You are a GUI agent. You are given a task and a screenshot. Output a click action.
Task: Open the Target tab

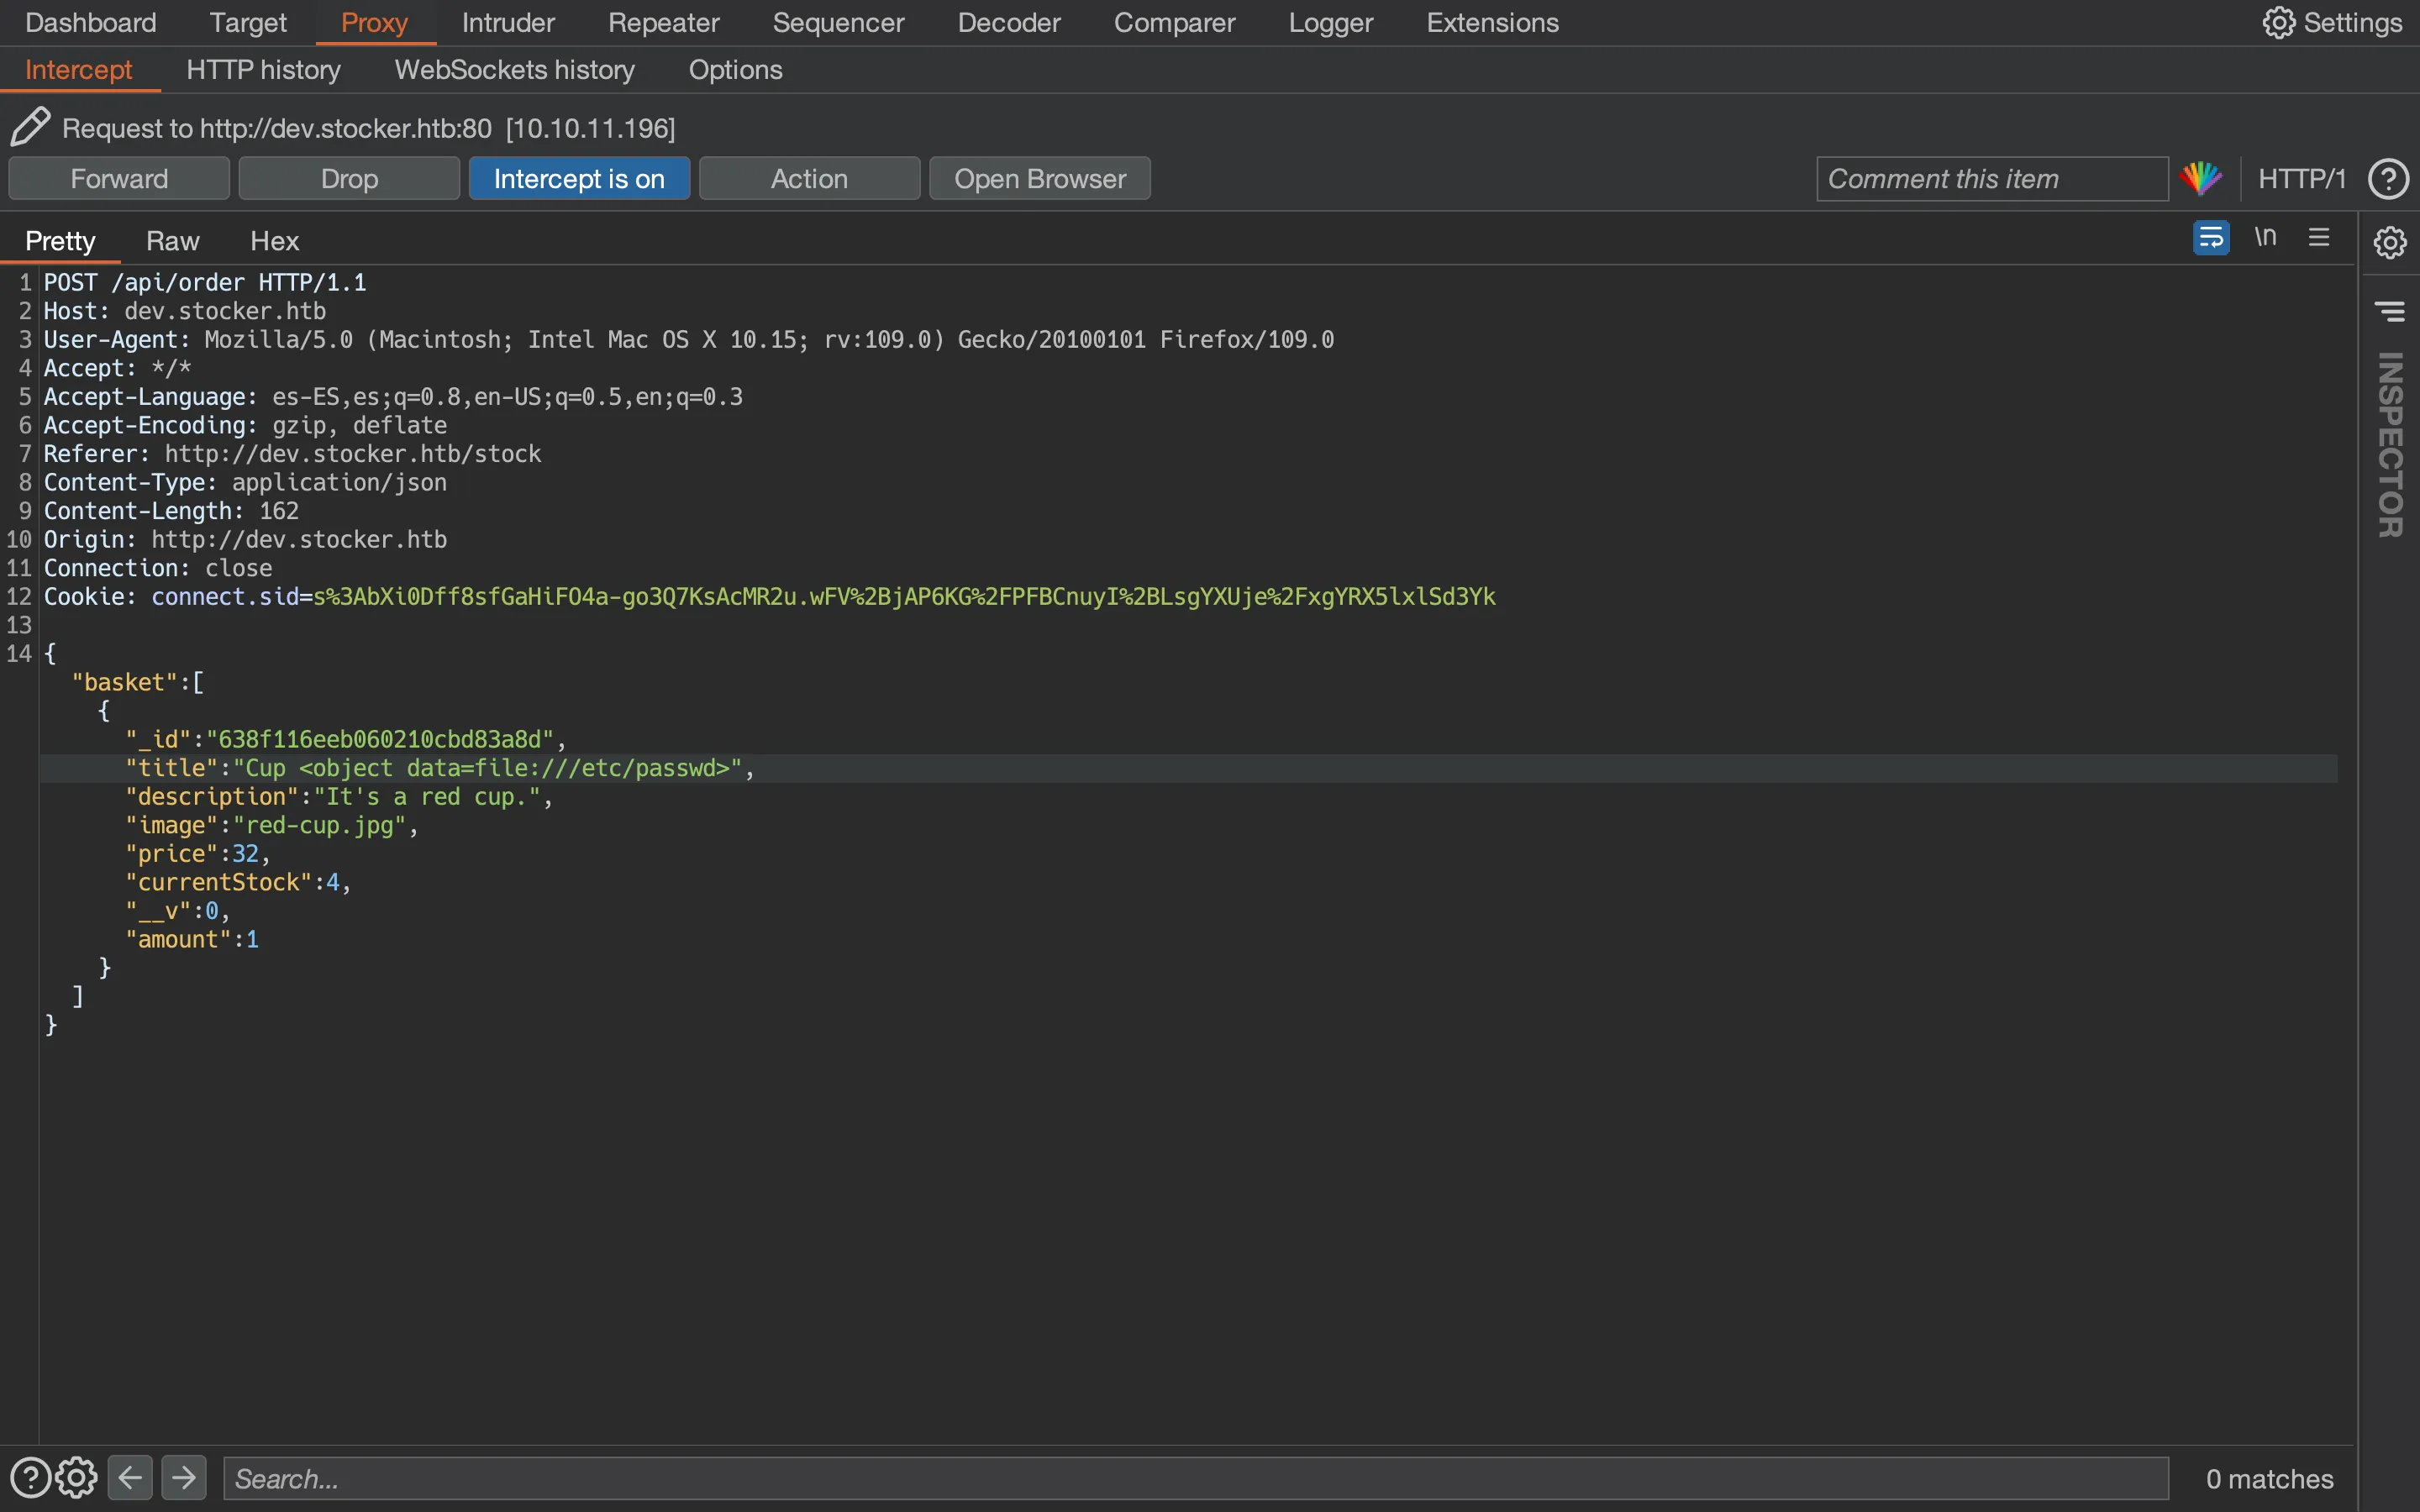[248, 22]
